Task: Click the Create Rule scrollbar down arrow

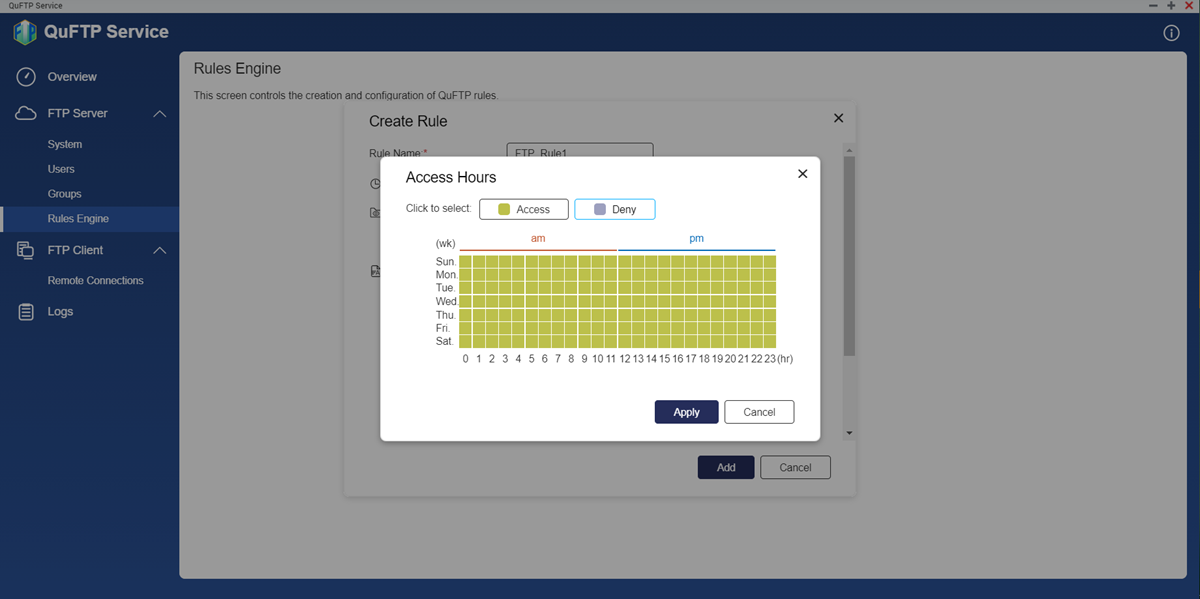Action: 849,434
